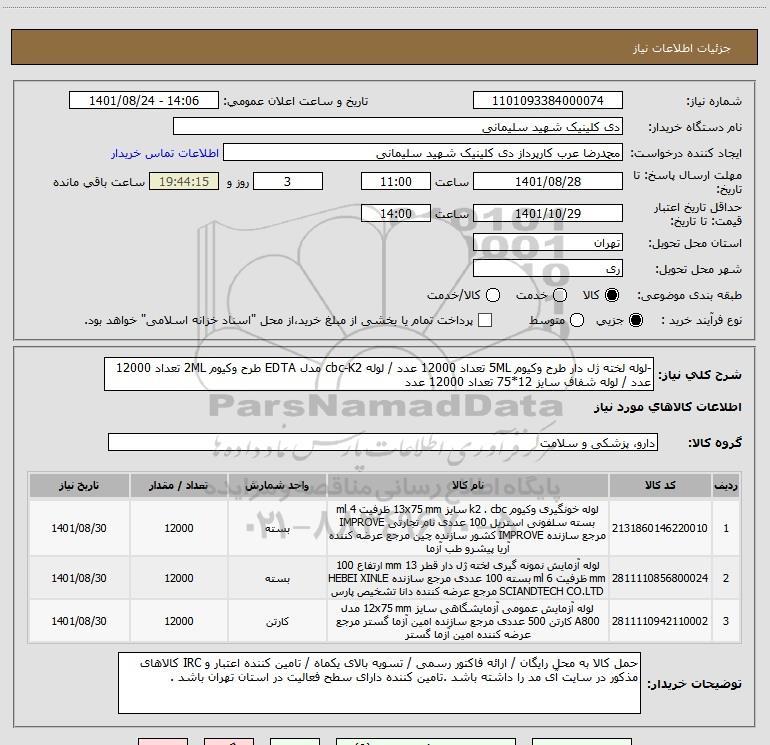Screen dimensions: 770x745
Task: Click the unit بسته in row 2
Action: [277, 579]
